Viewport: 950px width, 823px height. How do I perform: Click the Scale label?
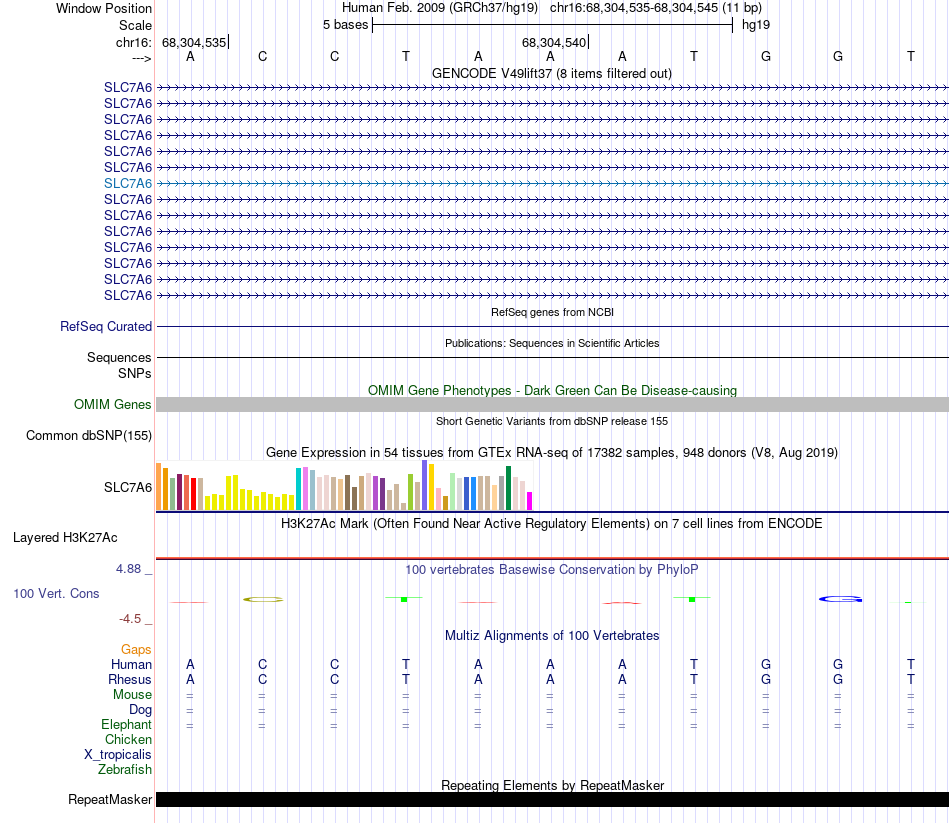135,25
